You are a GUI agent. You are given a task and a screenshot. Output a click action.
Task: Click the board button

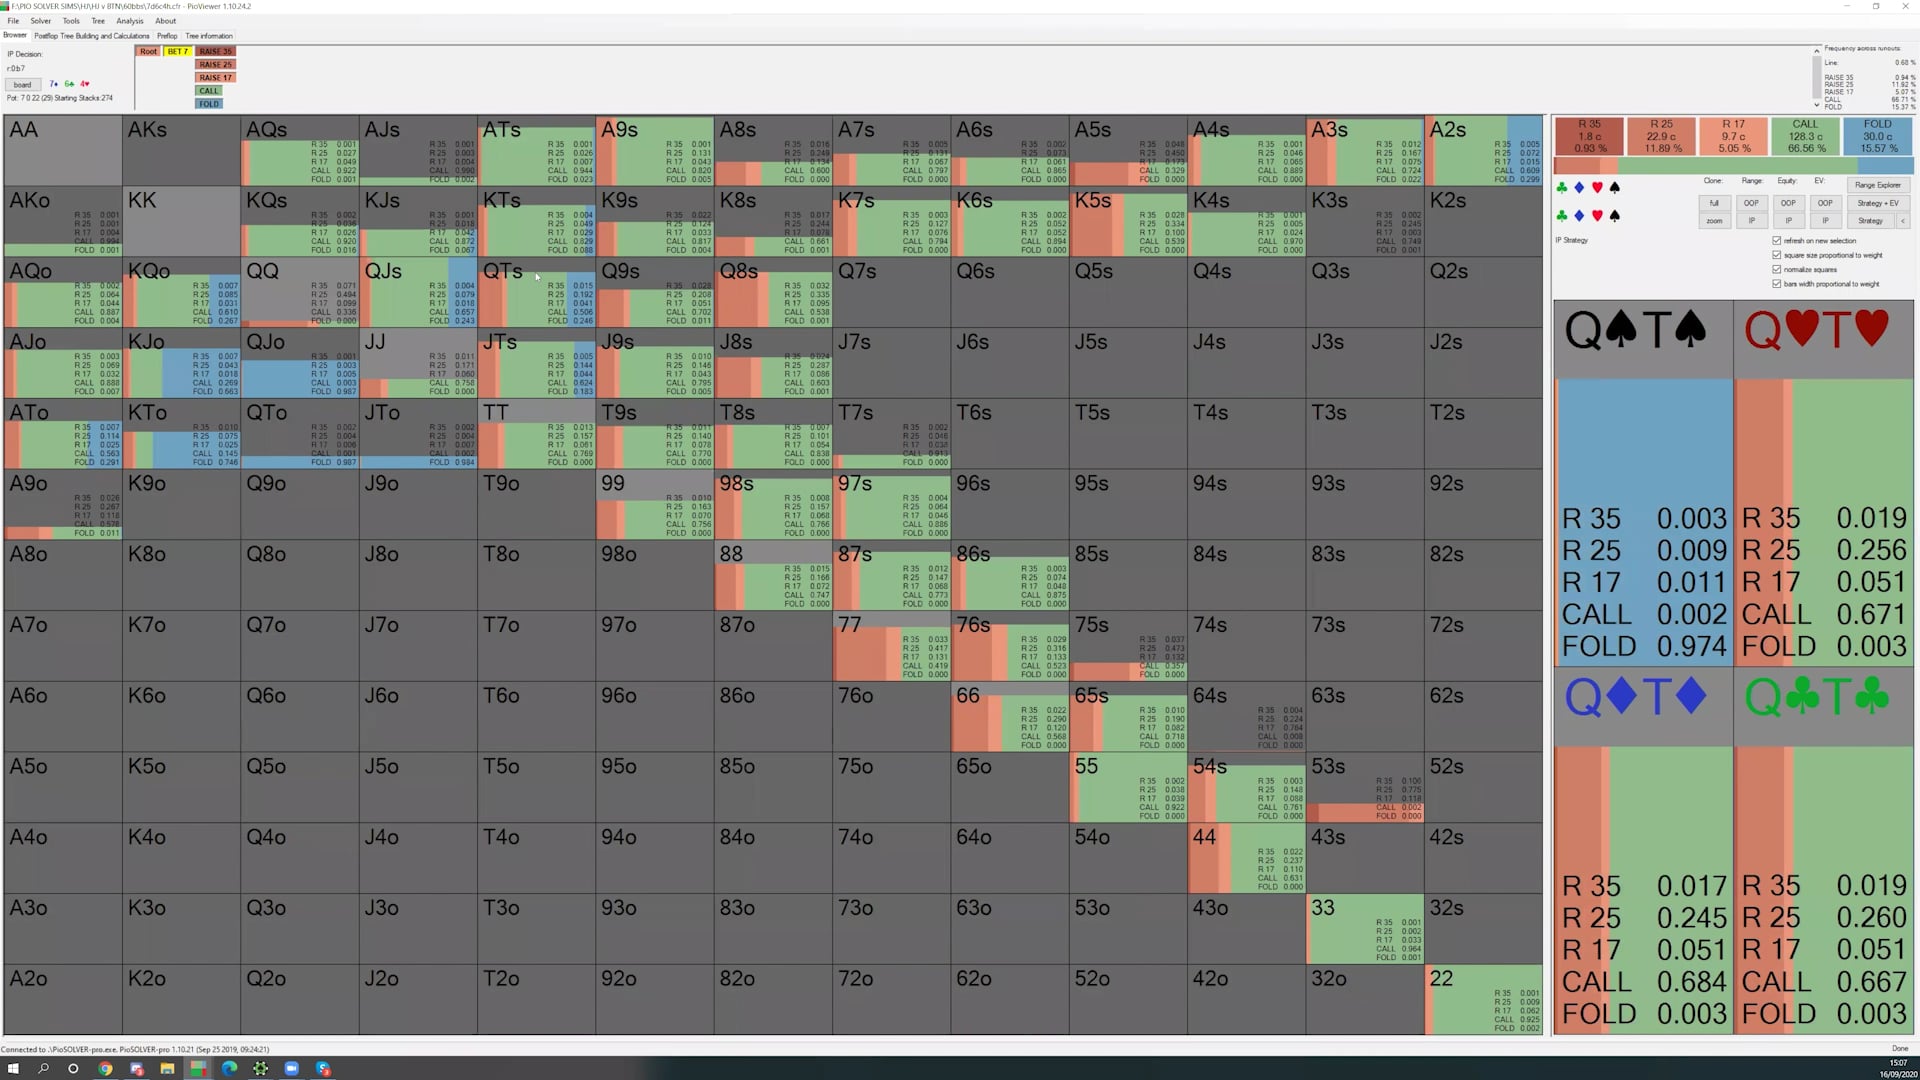(x=22, y=85)
